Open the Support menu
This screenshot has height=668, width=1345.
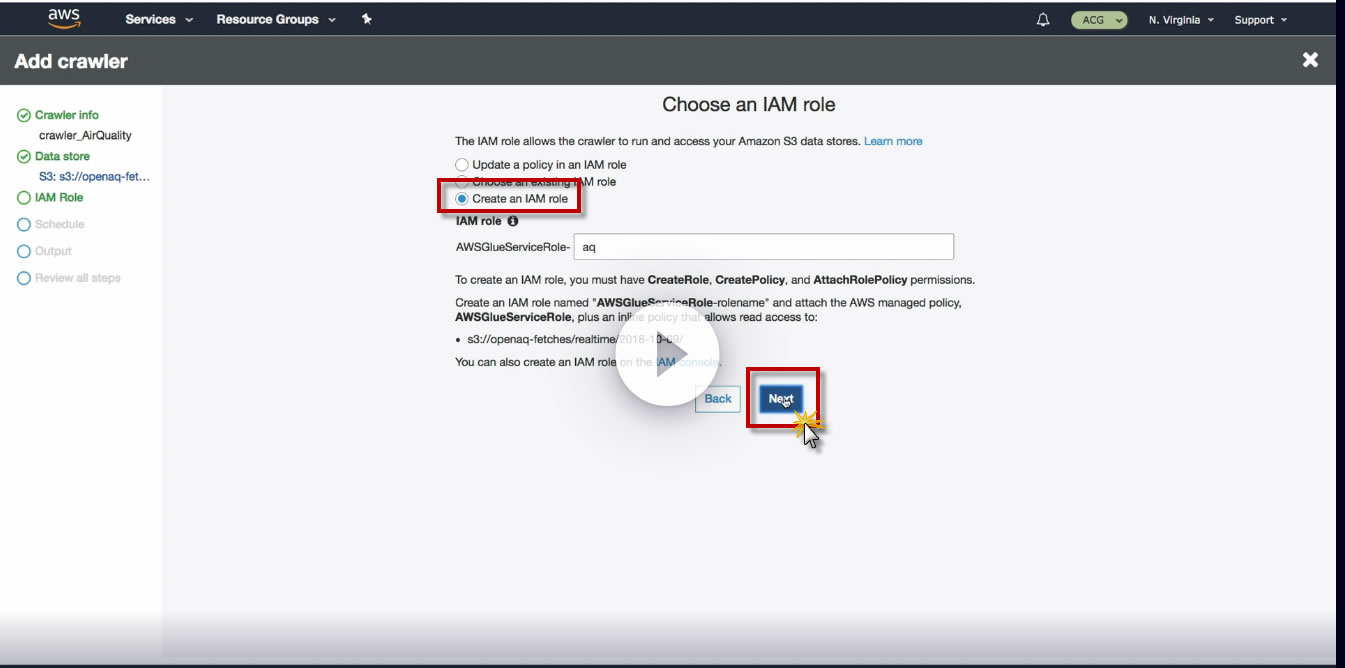[x=1260, y=20]
